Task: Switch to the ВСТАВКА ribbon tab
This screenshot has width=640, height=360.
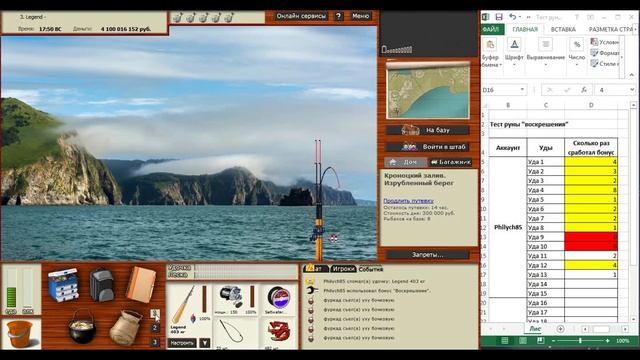Action: point(563,29)
